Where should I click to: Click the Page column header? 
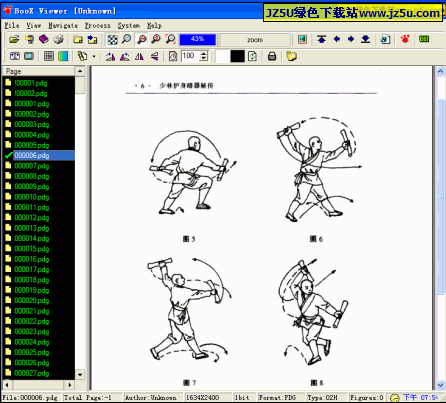(x=39, y=71)
